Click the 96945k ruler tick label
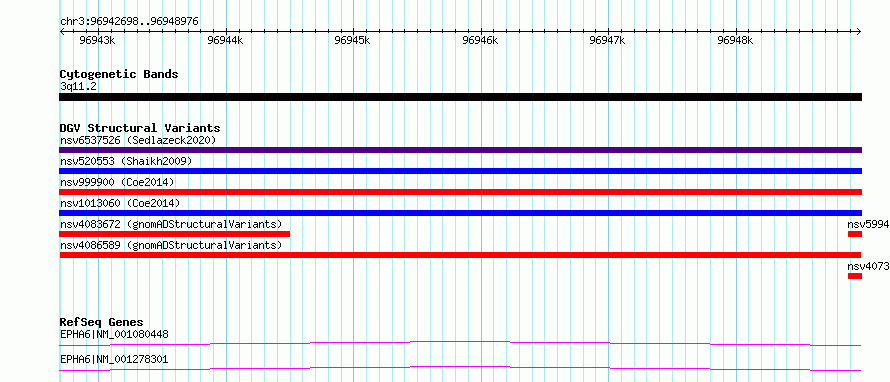Screen dimensions: 890x382 pyautogui.click(x=352, y=40)
